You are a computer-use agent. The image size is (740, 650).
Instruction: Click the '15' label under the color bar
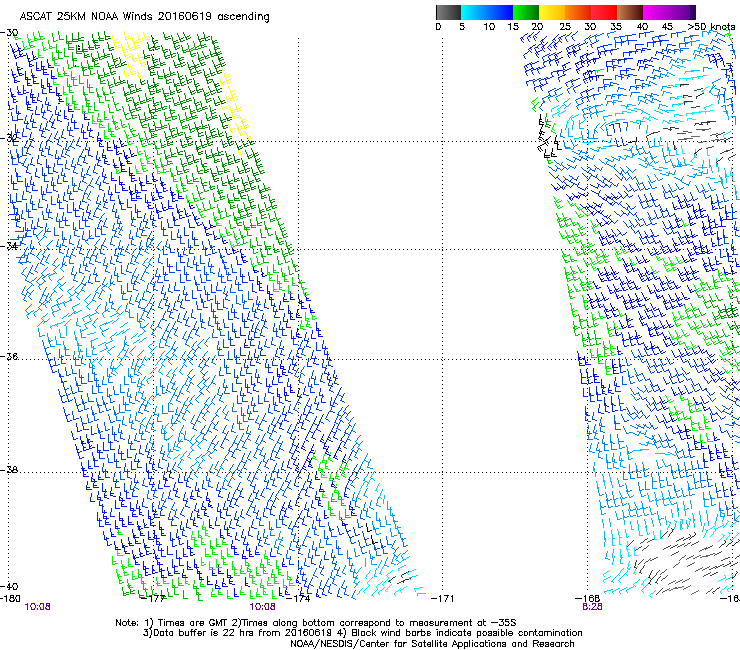point(513,27)
